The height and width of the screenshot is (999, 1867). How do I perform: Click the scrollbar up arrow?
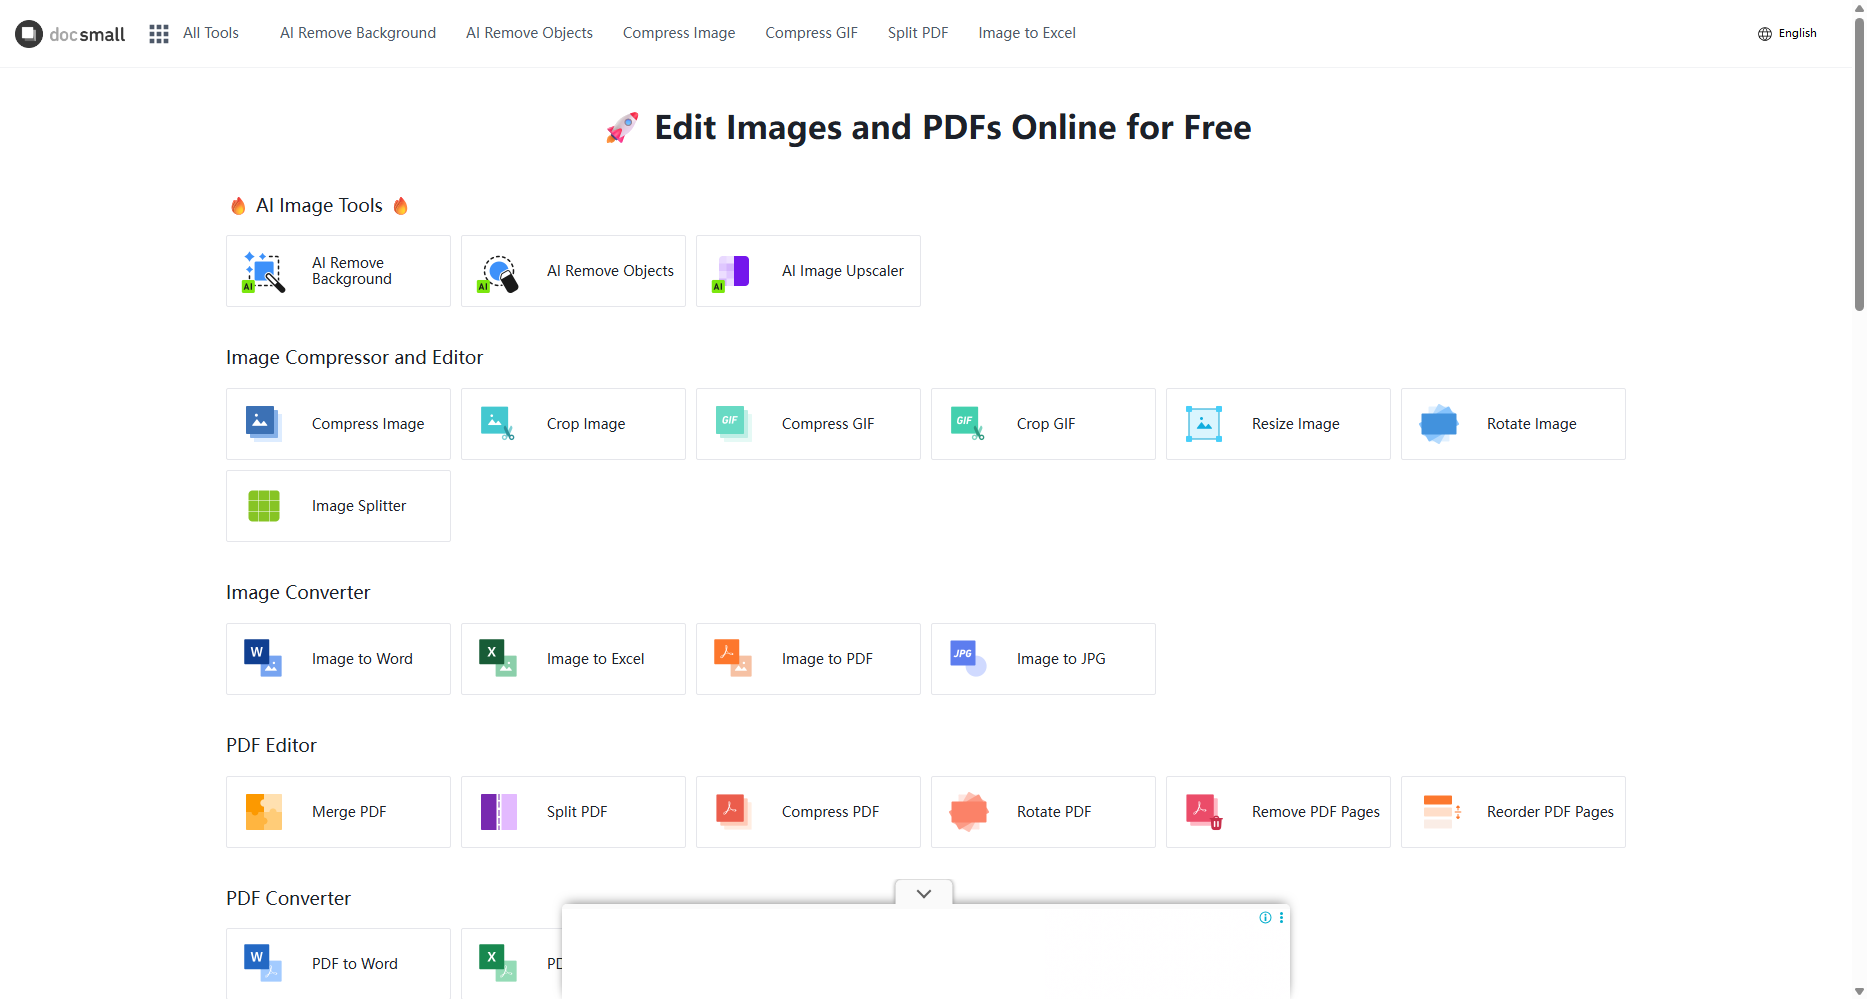click(1859, 8)
